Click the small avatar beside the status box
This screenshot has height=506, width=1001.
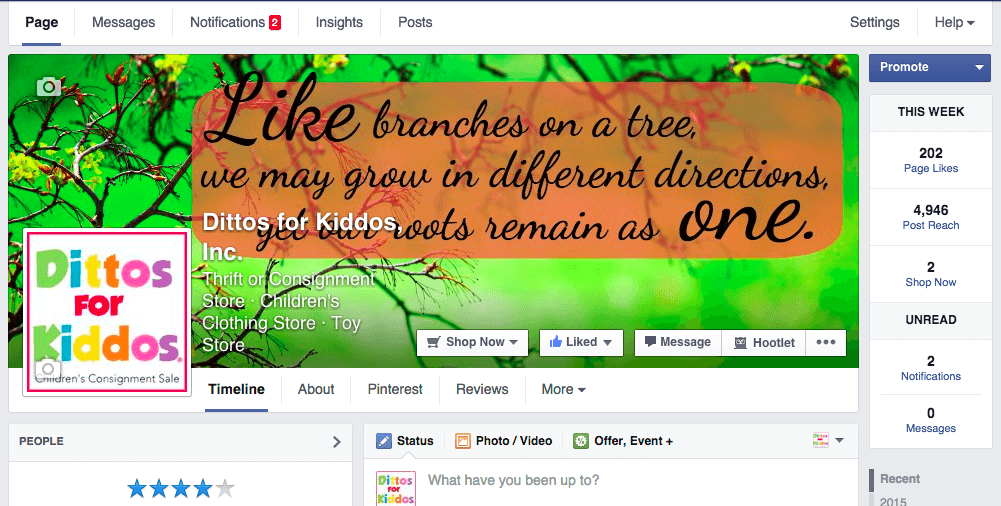pyautogui.click(x=396, y=489)
